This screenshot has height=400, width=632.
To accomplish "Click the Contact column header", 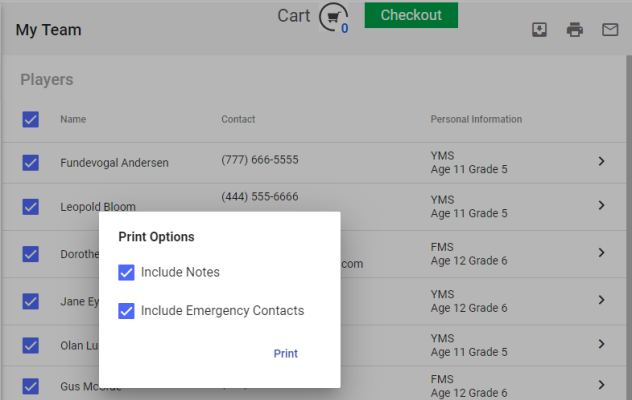I will (x=238, y=120).
